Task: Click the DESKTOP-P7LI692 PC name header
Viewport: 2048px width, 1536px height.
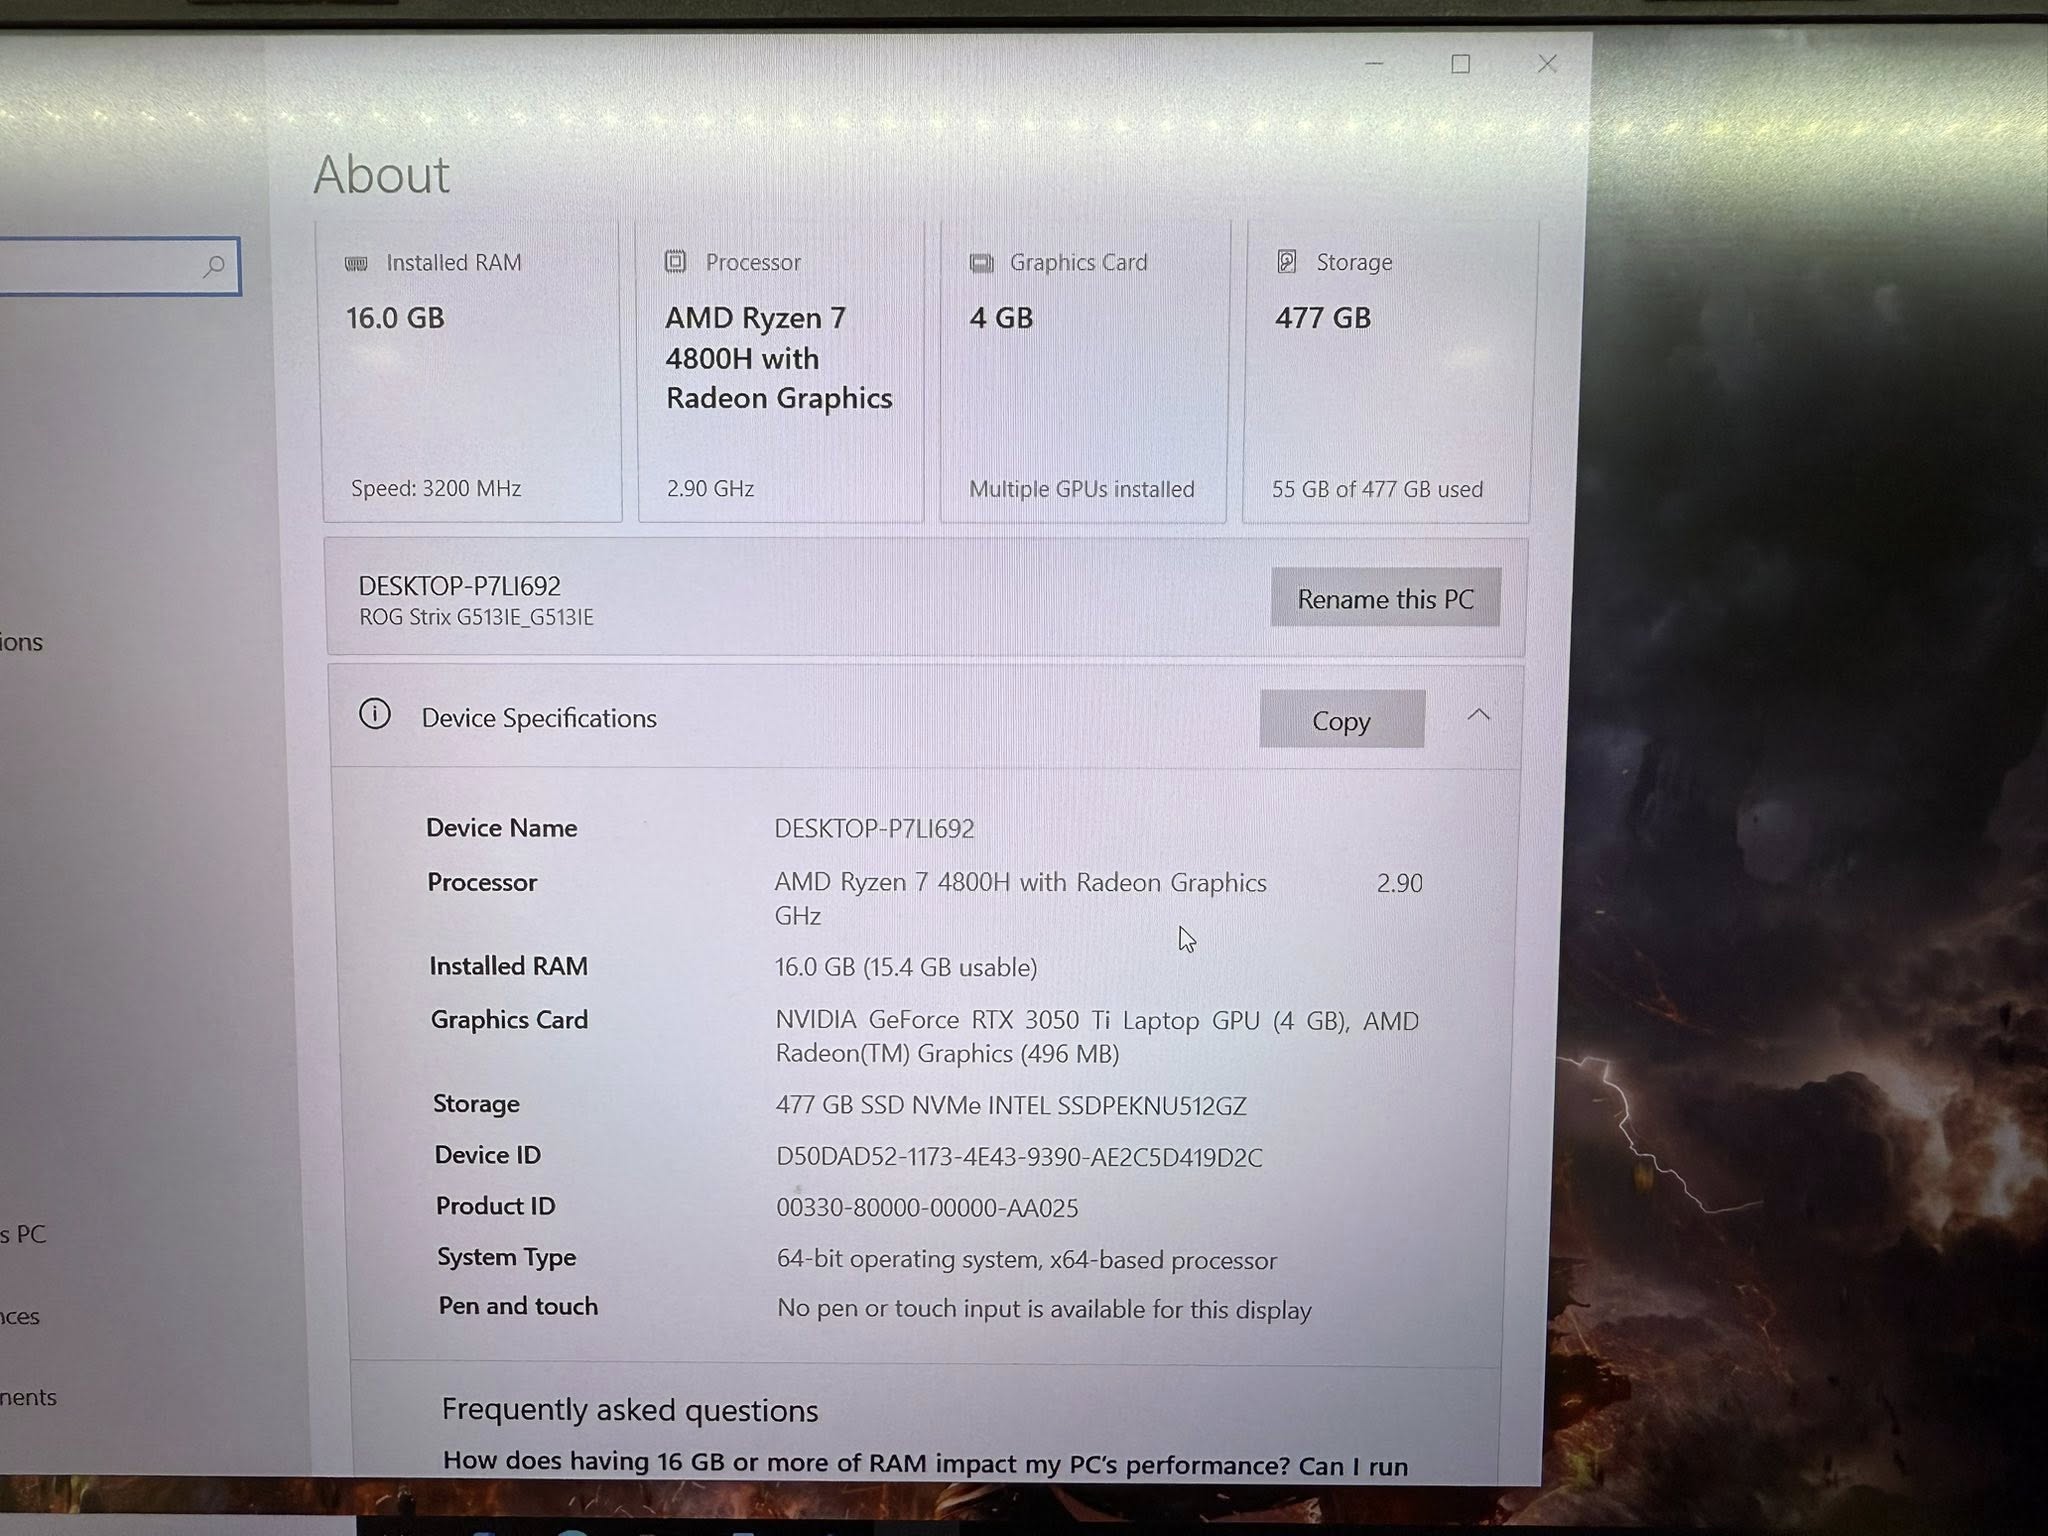Action: tap(460, 586)
